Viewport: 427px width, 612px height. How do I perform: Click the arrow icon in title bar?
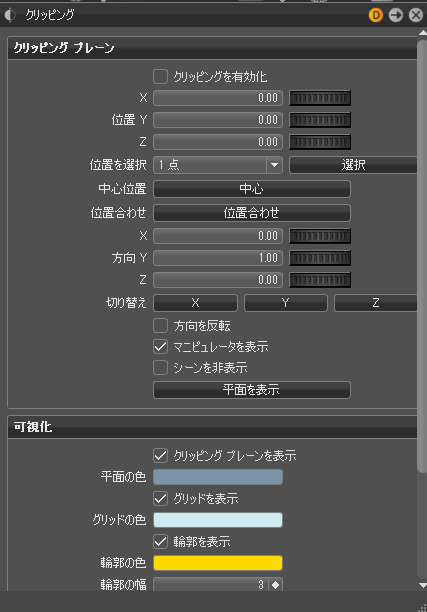pos(396,15)
